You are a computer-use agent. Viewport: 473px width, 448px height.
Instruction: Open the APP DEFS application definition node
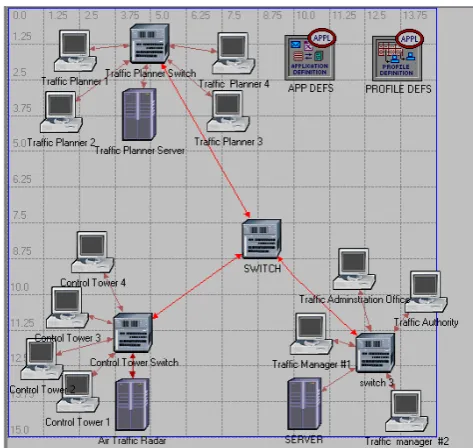[x=310, y=55]
